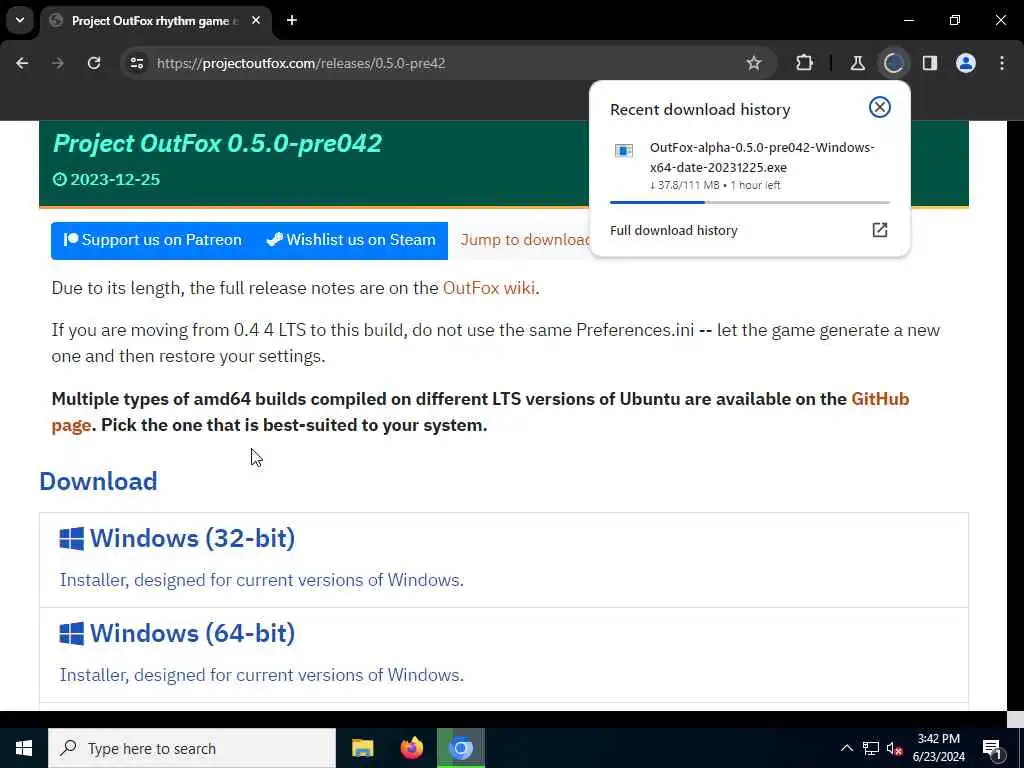Screen dimensions: 1024x768
Task: Open the GitHub page link
Action: 880,399
